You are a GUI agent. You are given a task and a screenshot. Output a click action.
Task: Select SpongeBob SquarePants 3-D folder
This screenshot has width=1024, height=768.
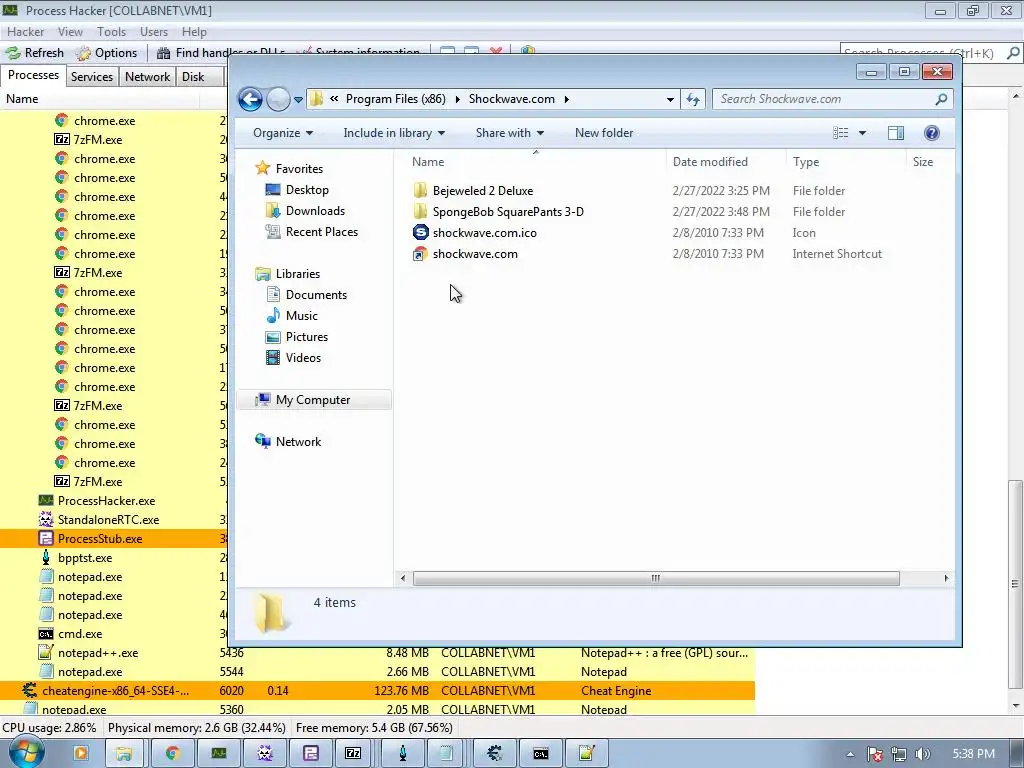pos(508,212)
